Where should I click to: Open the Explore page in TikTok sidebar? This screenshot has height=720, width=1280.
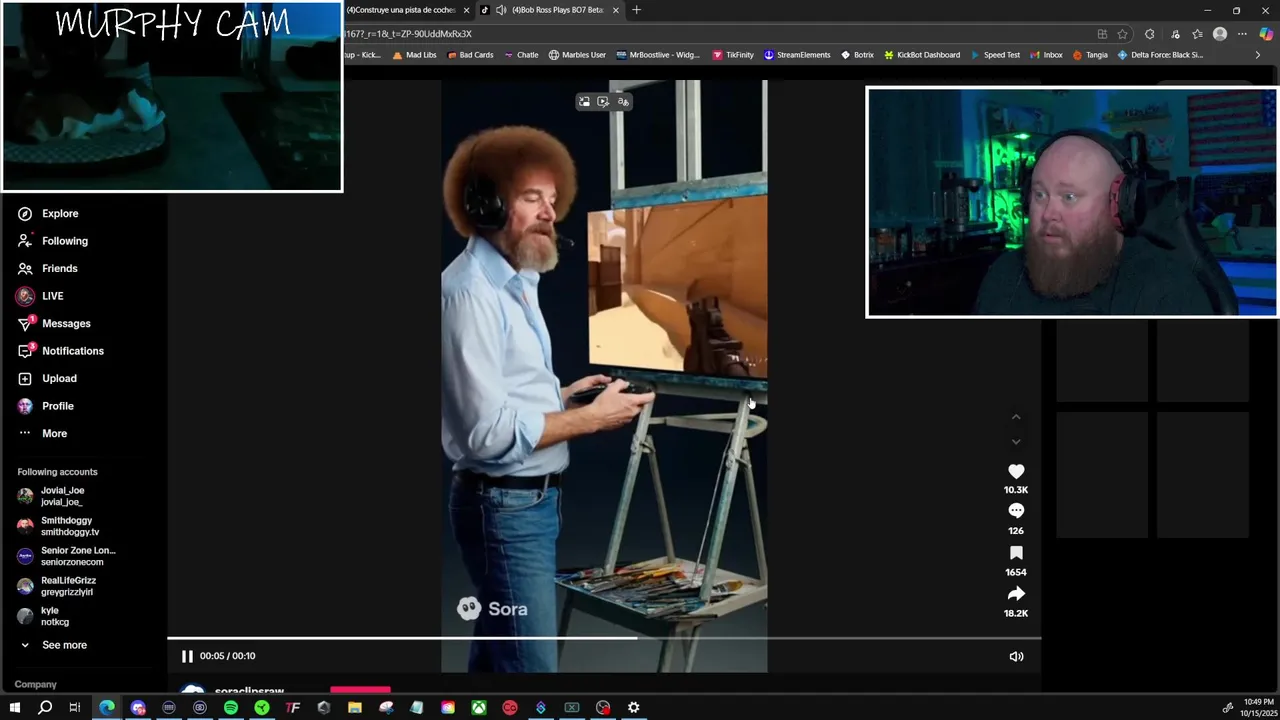click(47, 213)
